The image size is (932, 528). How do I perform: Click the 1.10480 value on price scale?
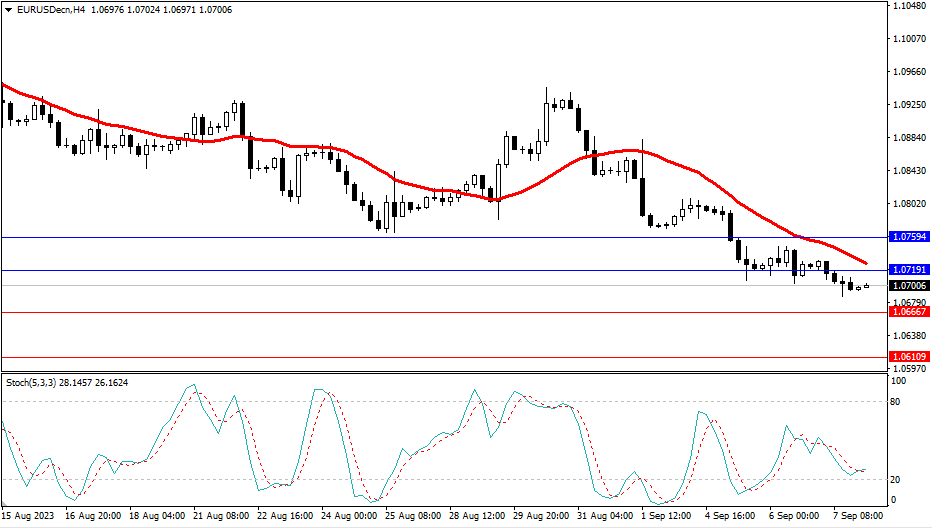click(x=907, y=6)
